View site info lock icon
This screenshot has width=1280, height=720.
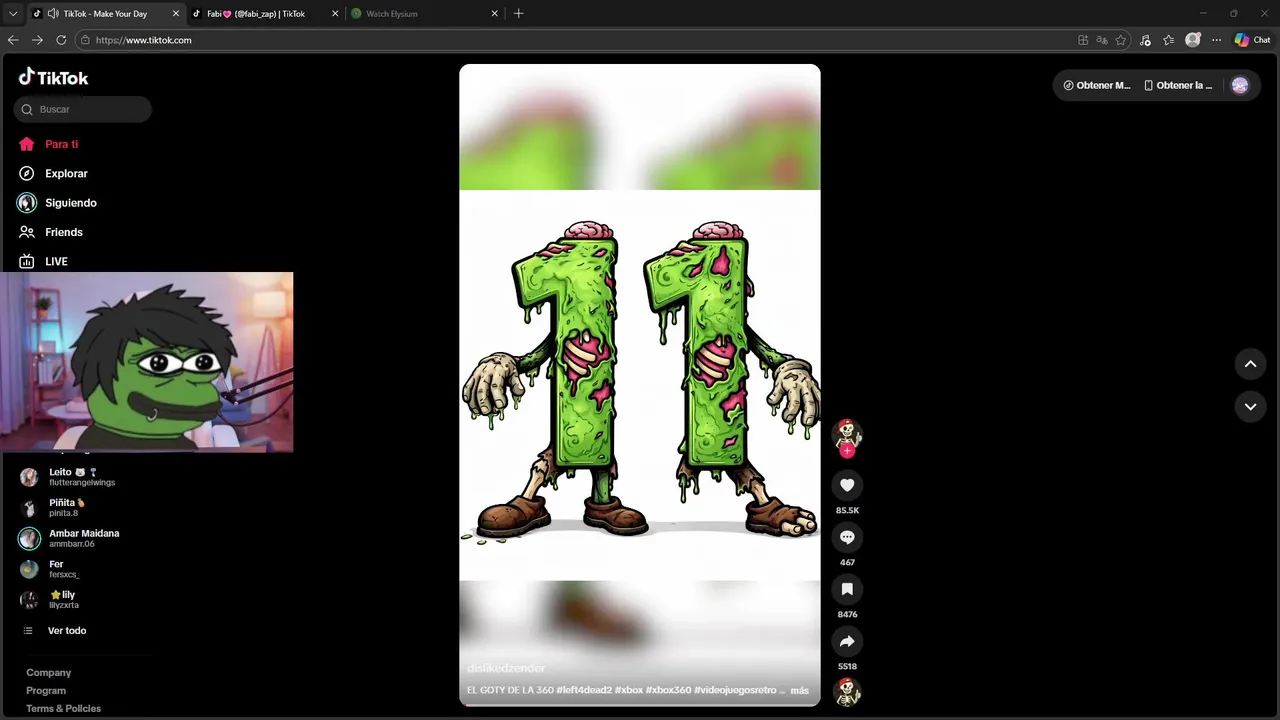pos(86,40)
